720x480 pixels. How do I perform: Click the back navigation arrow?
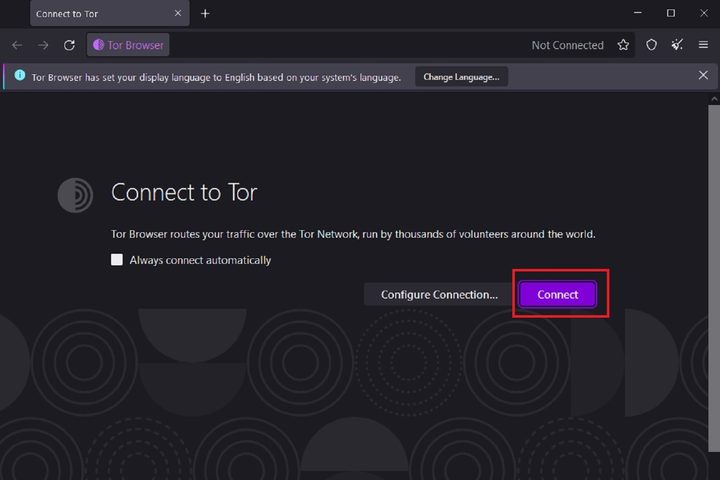pyautogui.click(x=17, y=45)
